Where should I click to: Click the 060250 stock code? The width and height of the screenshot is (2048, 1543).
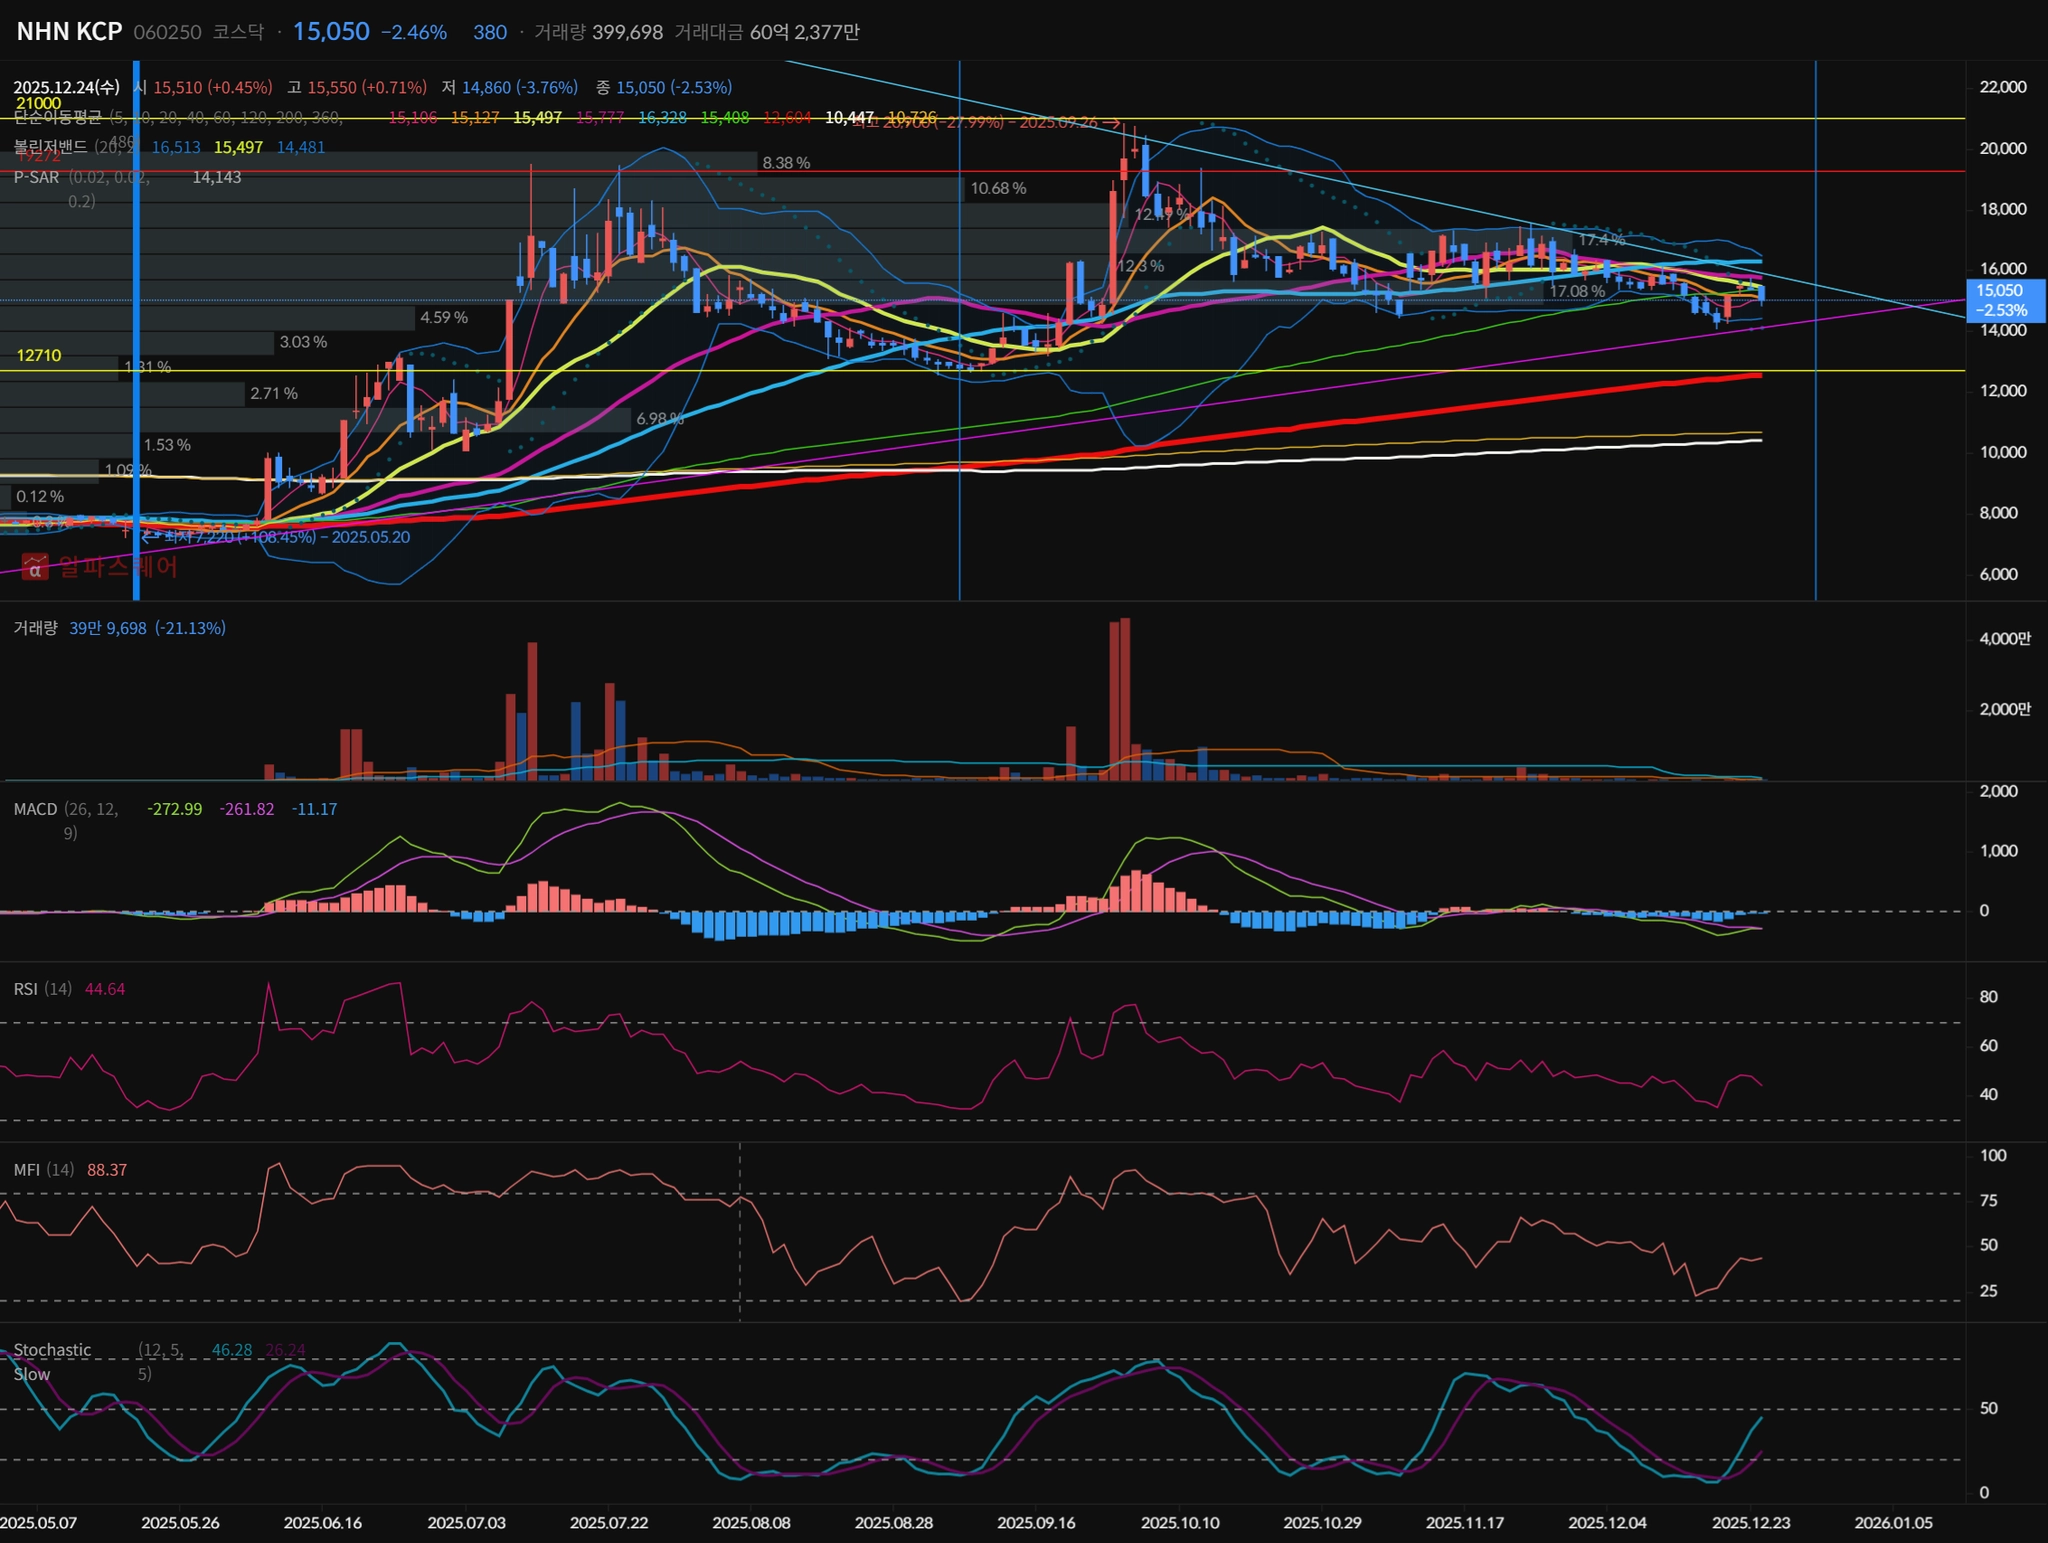167,32
